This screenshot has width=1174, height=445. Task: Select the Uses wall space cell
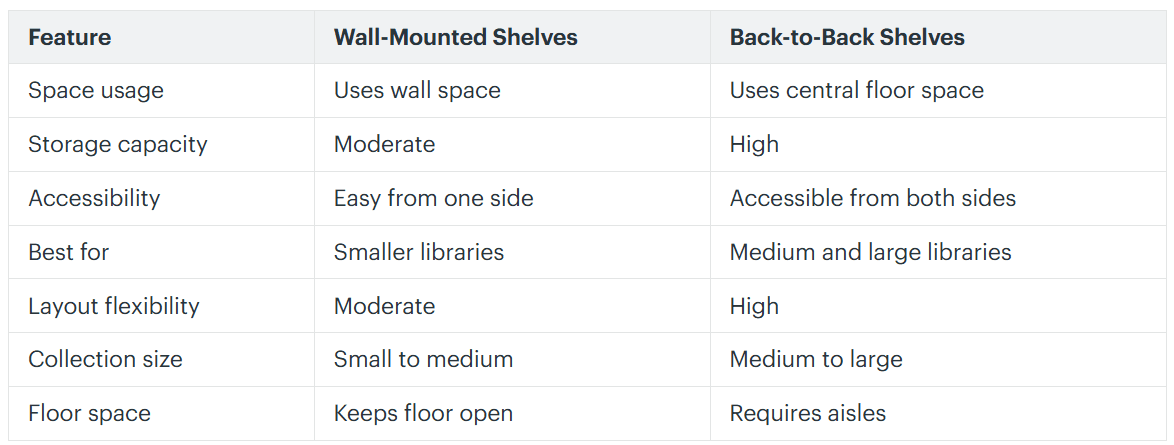[x=417, y=91]
